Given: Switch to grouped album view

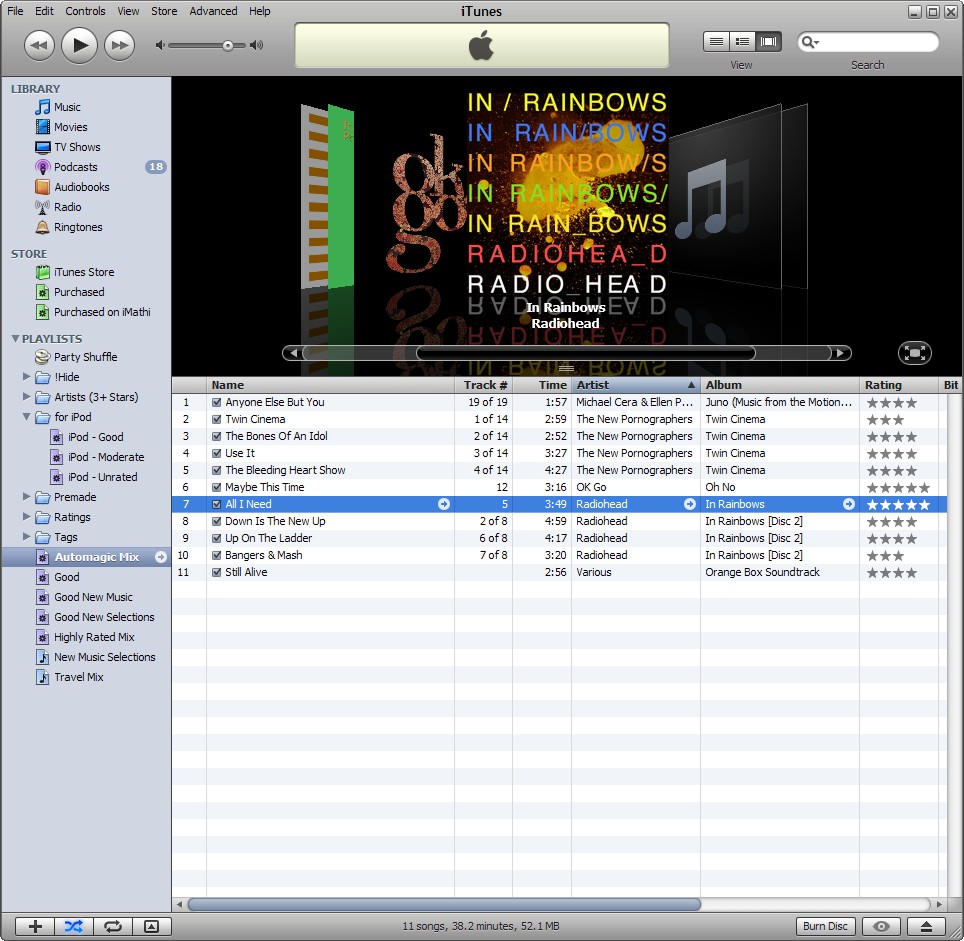Looking at the screenshot, I should coord(742,42).
